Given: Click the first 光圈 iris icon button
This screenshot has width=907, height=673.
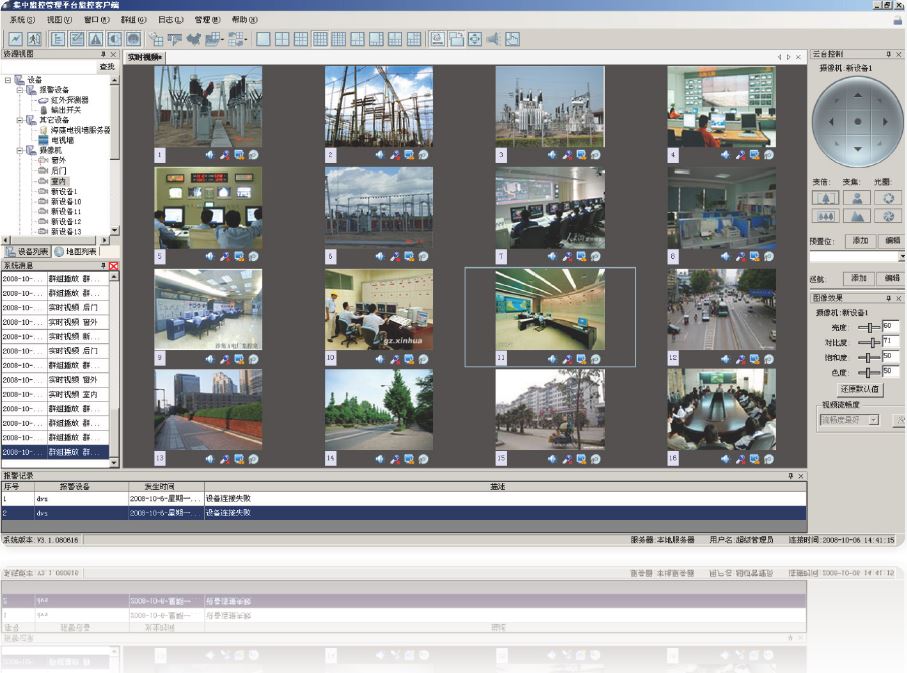Looking at the screenshot, I should 887,198.
